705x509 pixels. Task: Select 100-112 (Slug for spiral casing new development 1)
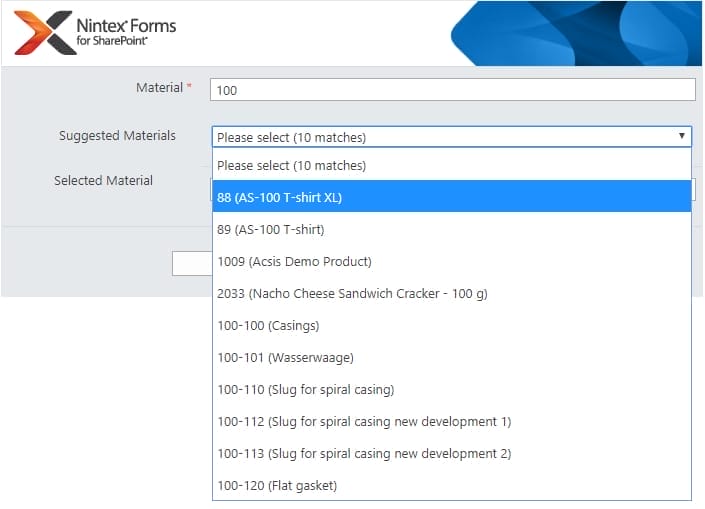[x=452, y=421]
